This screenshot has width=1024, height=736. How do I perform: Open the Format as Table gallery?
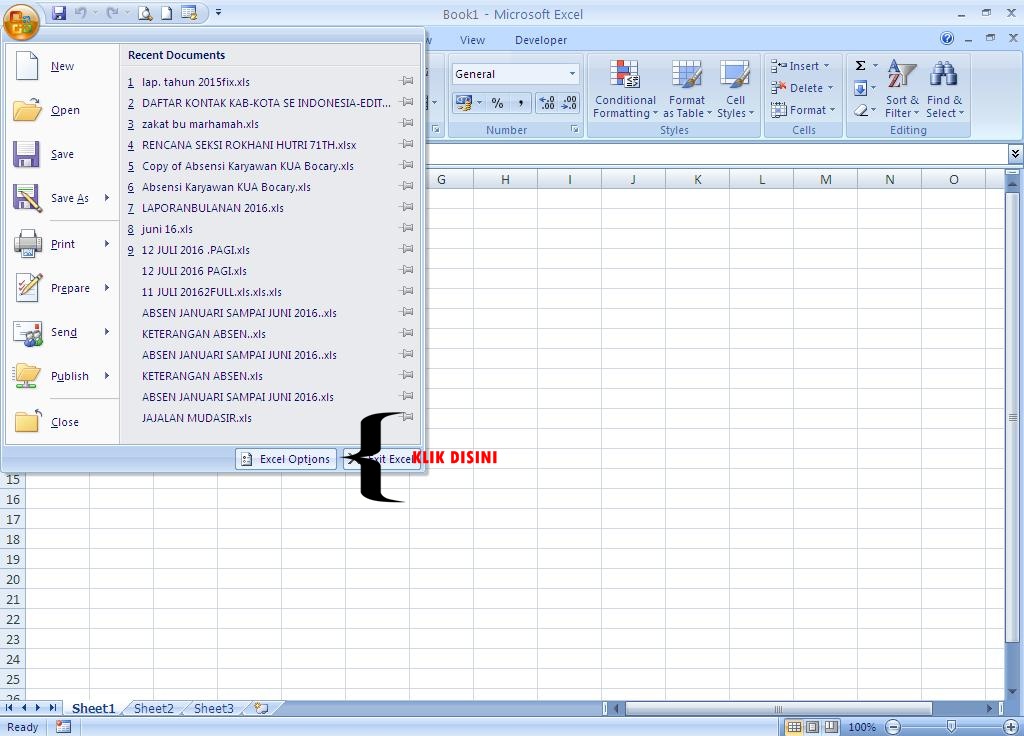[687, 89]
